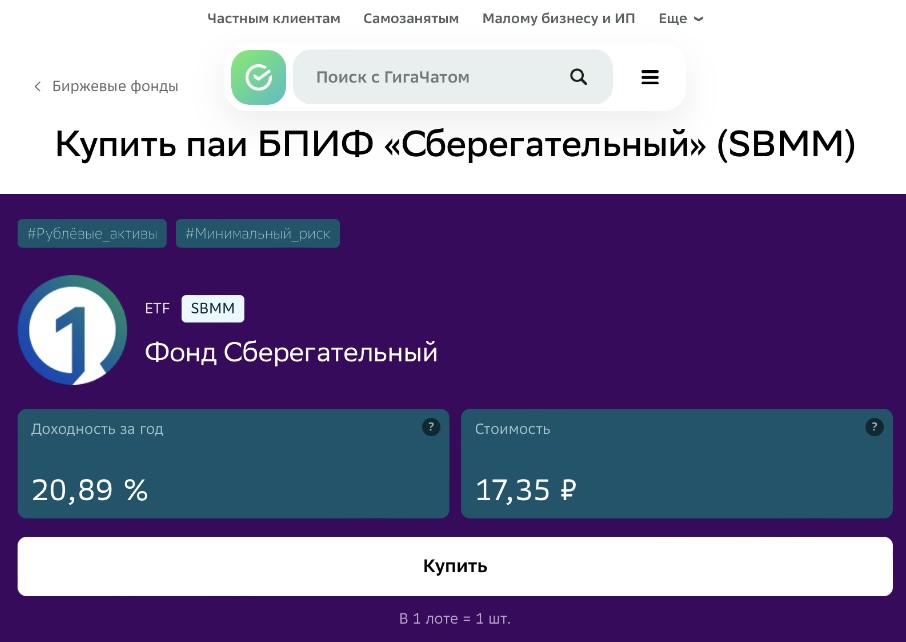Viewport: 906px width, 642px height.
Task: Click the 17,35 ₽ price value
Action: tap(526, 490)
